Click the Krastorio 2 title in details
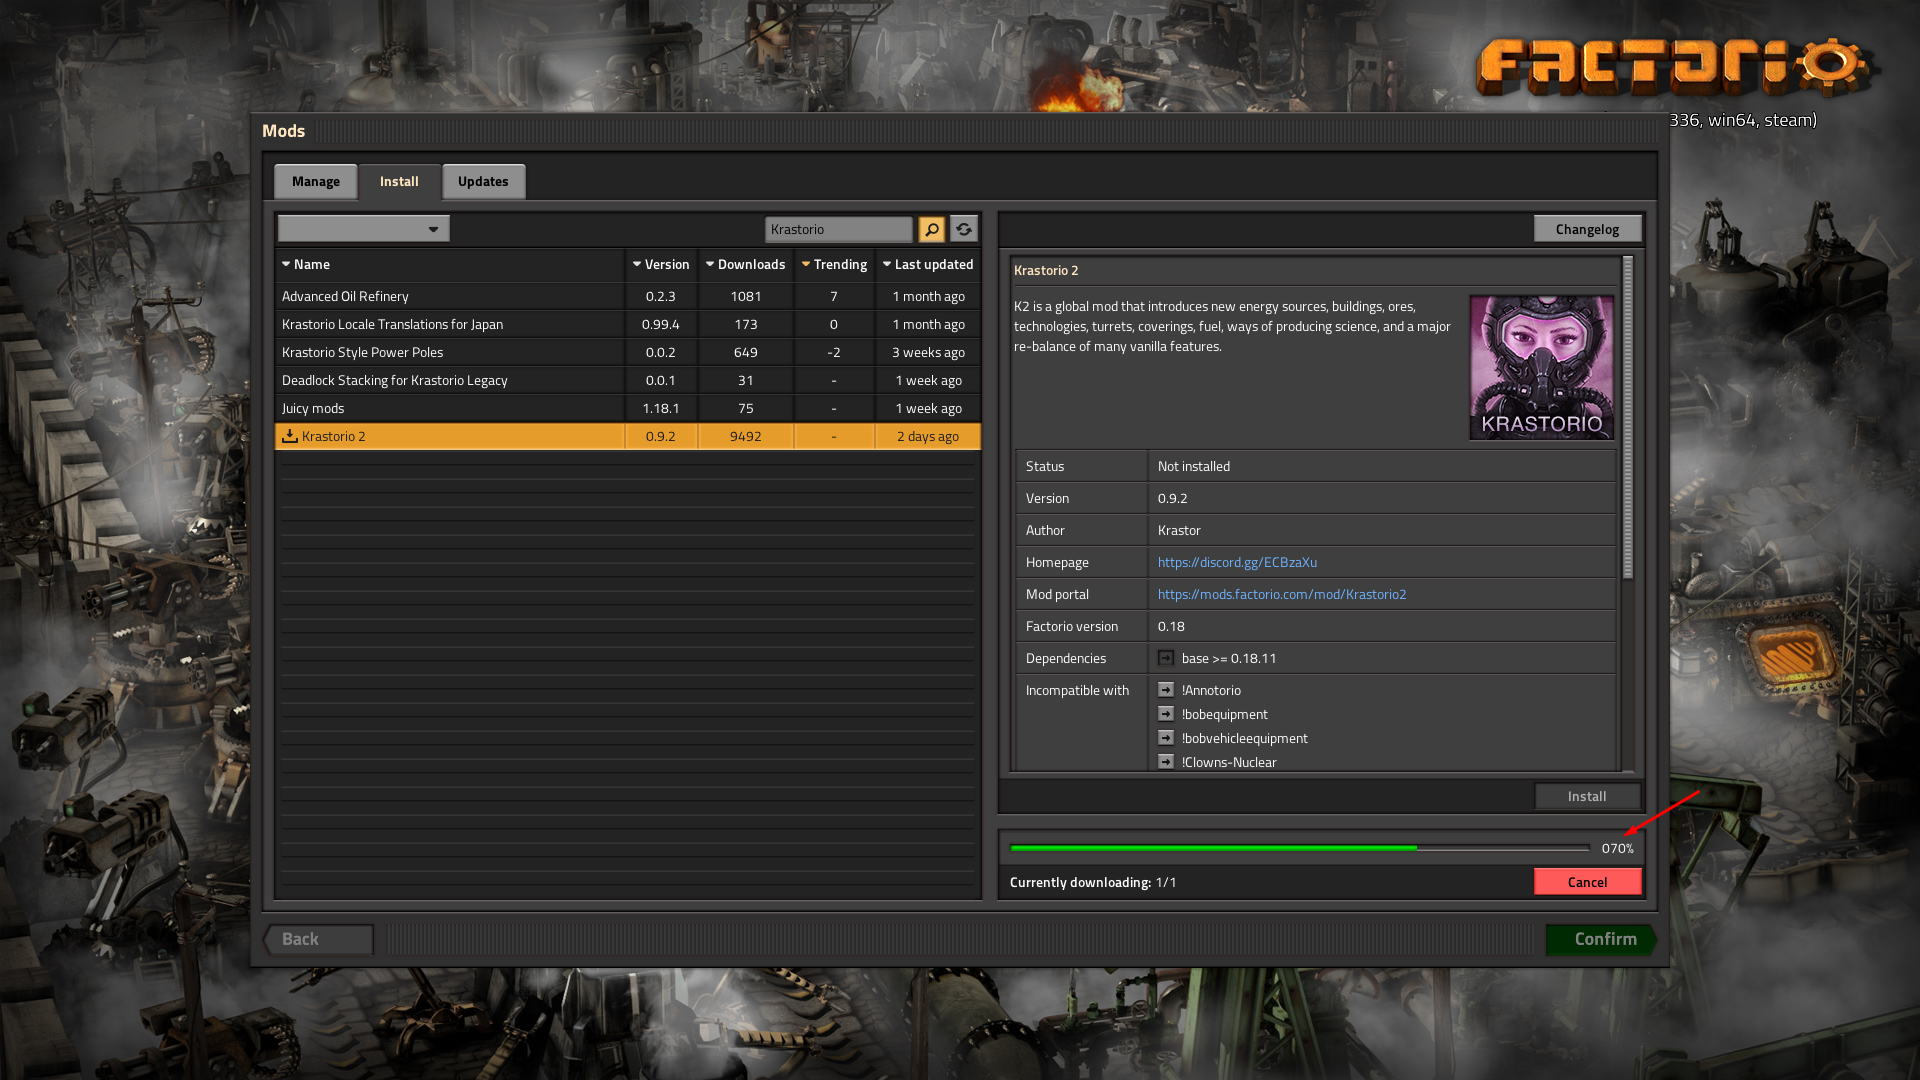Image resolution: width=1920 pixels, height=1080 pixels. pyautogui.click(x=1046, y=270)
